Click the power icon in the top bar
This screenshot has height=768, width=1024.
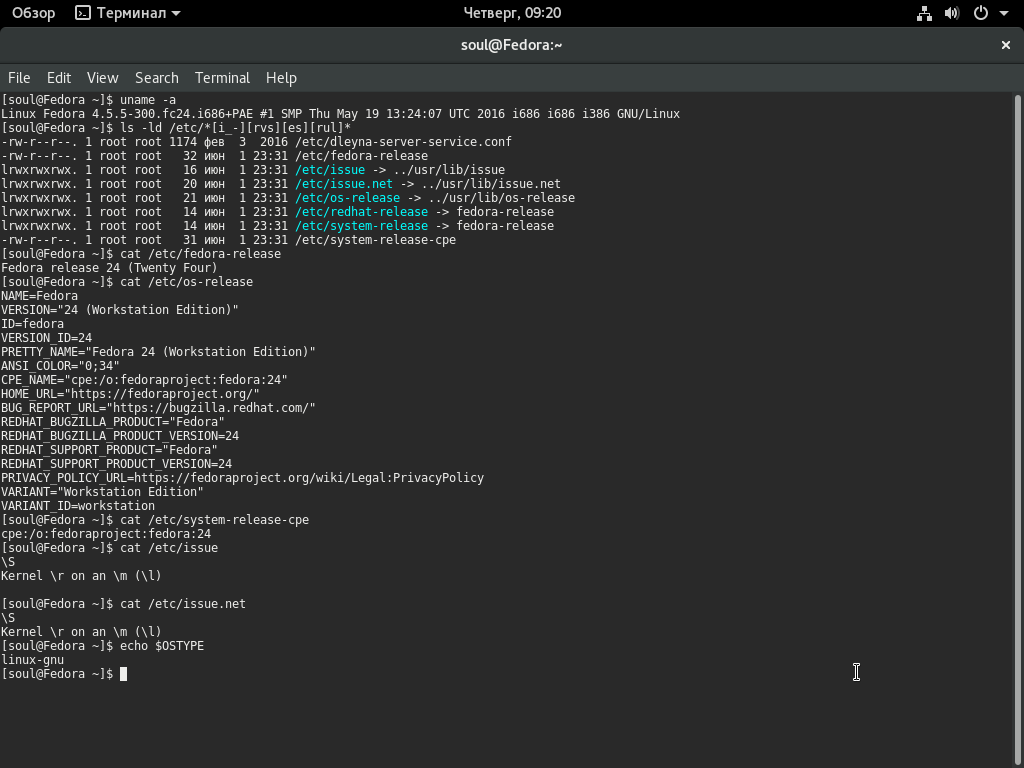coord(981,13)
